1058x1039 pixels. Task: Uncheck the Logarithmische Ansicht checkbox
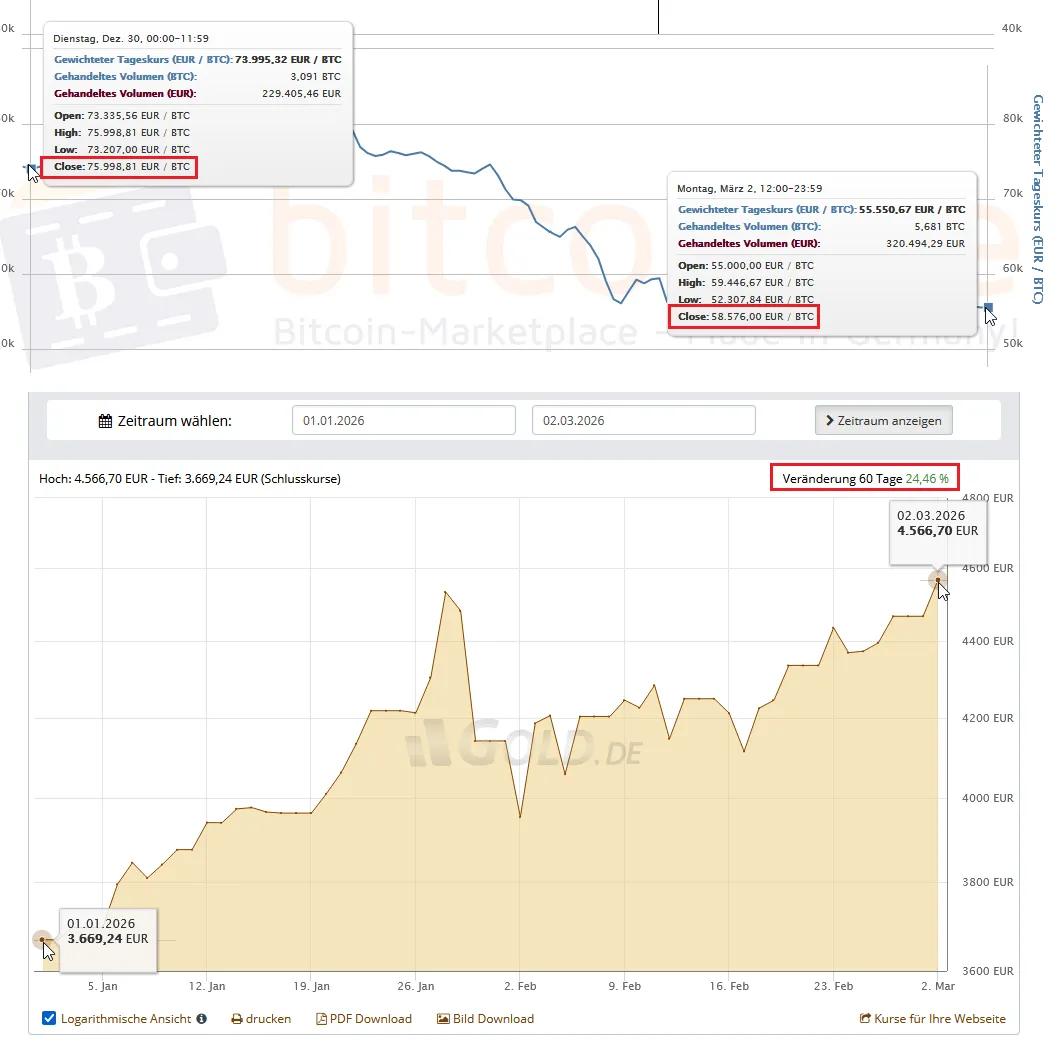pos(50,1019)
